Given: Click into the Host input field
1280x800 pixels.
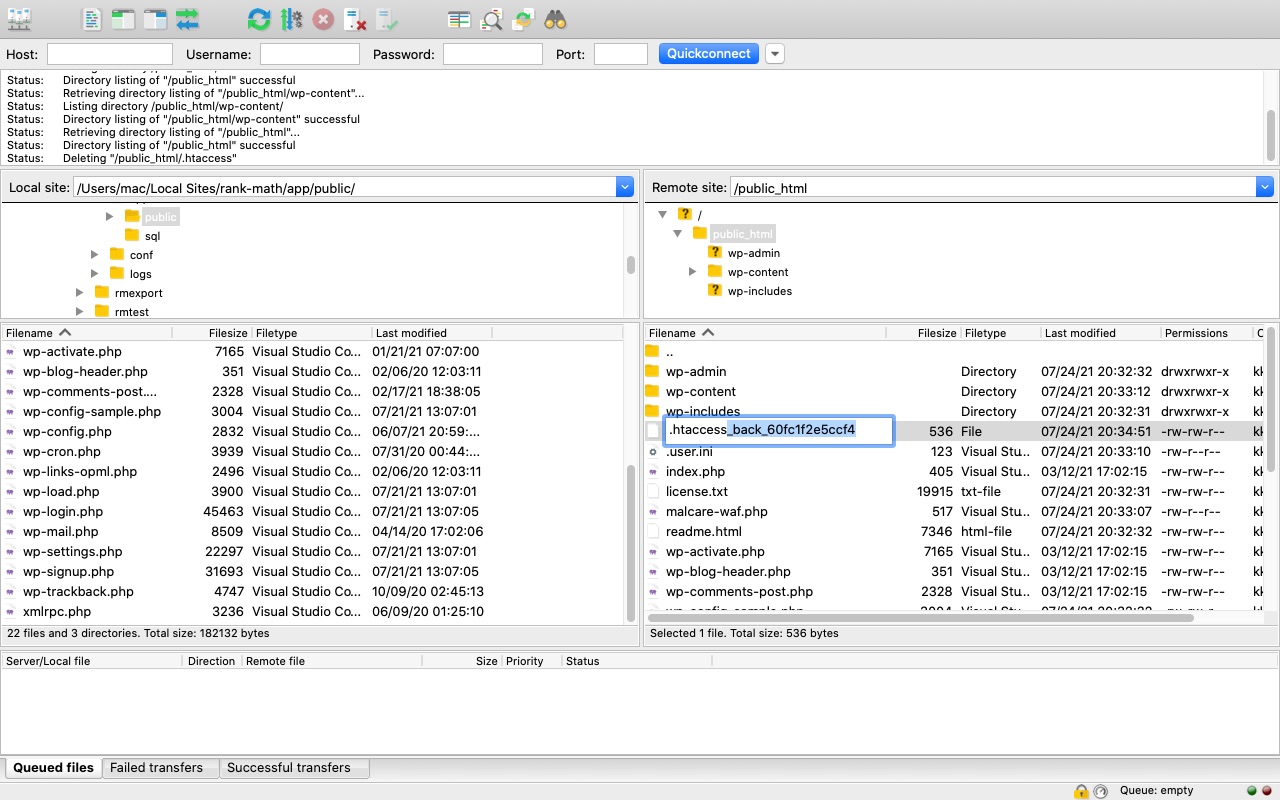Looking at the screenshot, I should tap(110, 54).
